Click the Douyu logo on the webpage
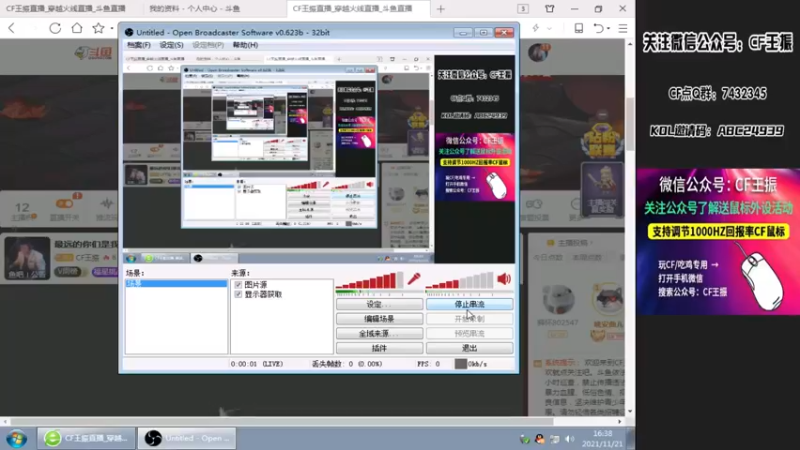This screenshot has width=800, height=450. (x=93, y=53)
